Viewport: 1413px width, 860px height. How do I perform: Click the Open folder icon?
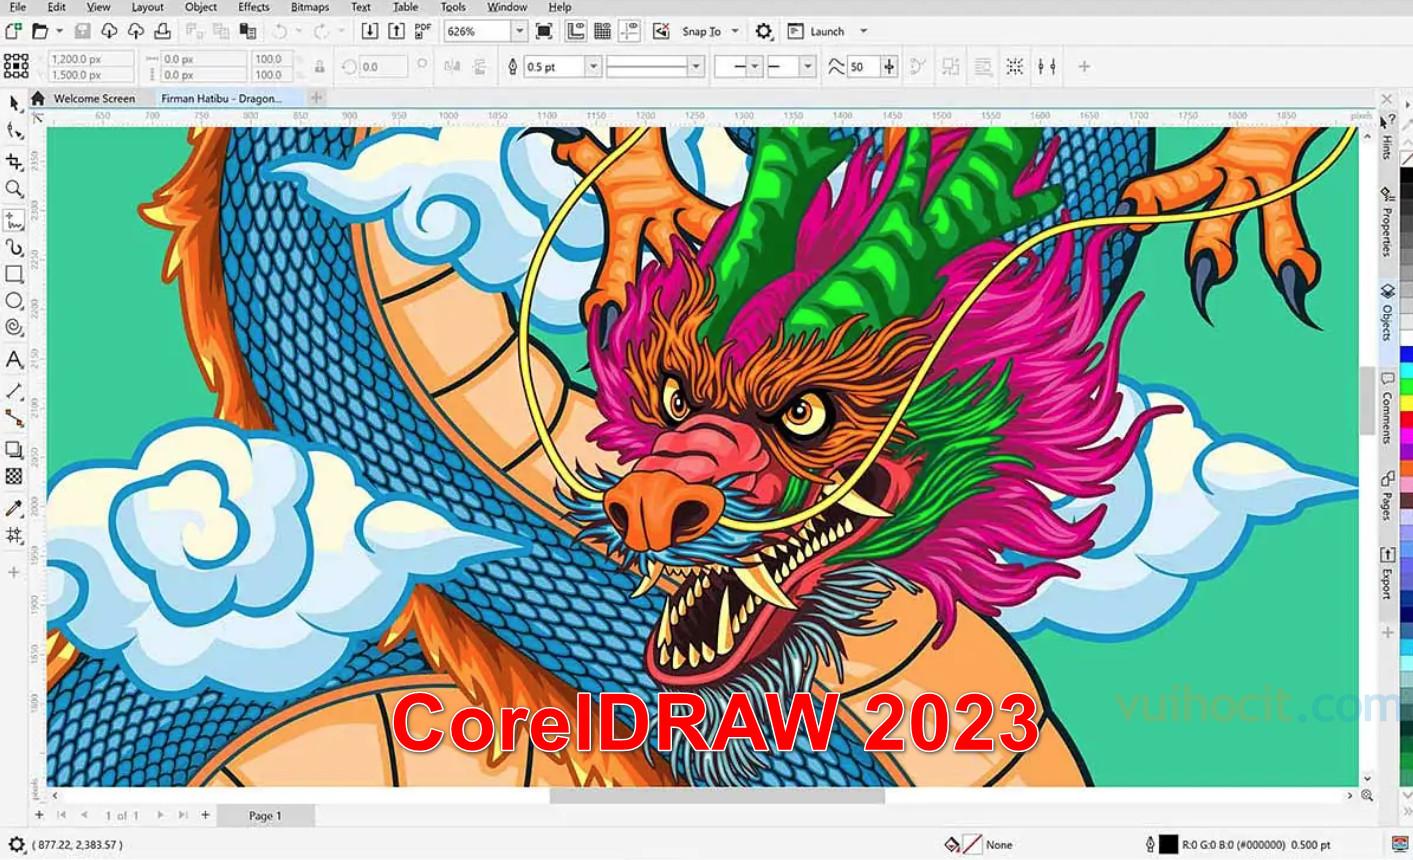click(x=40, y=31)
